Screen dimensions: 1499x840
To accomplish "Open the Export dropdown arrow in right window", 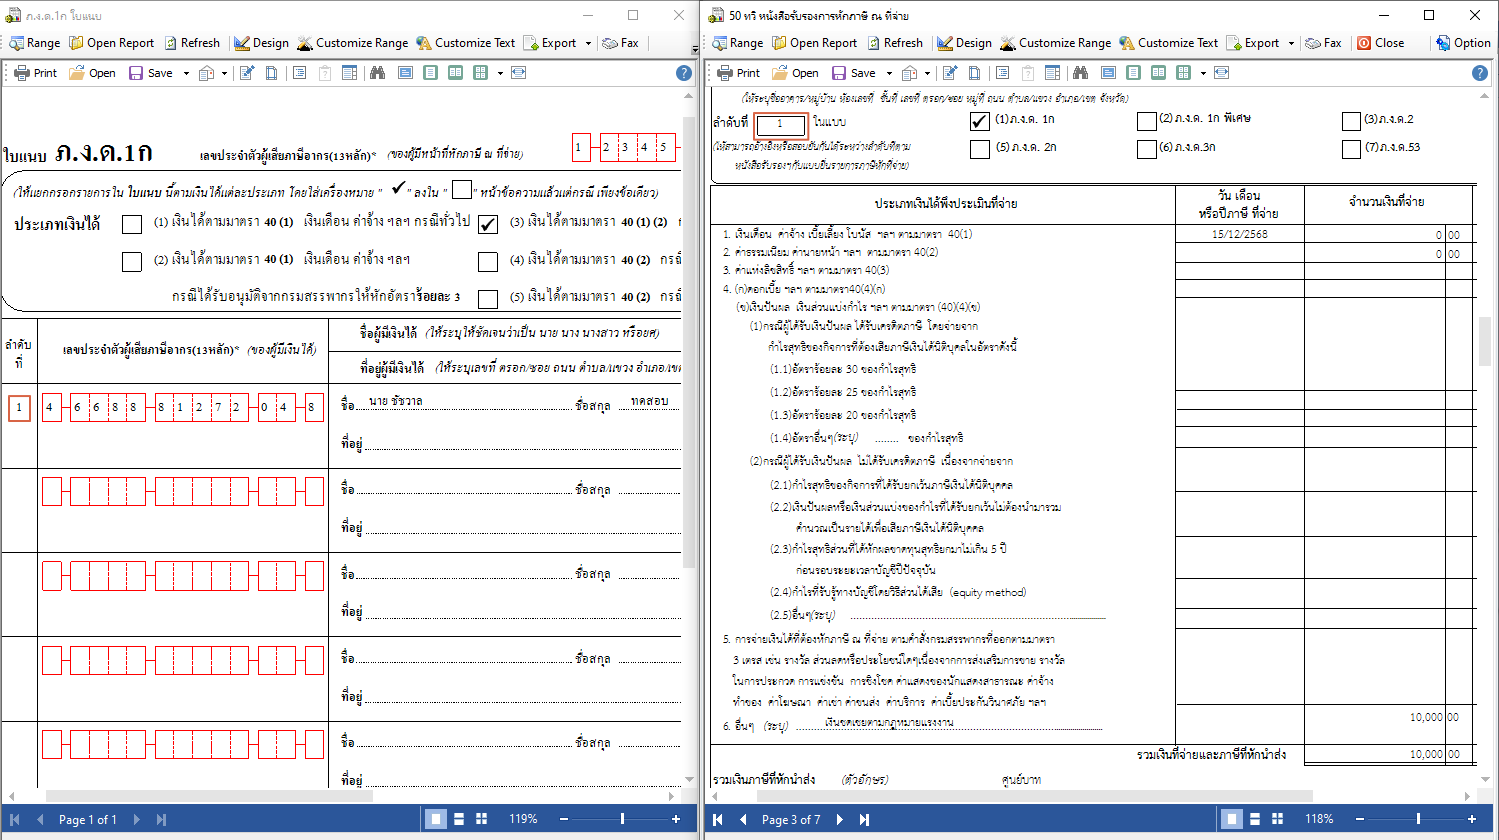I will coord(1291,43).
